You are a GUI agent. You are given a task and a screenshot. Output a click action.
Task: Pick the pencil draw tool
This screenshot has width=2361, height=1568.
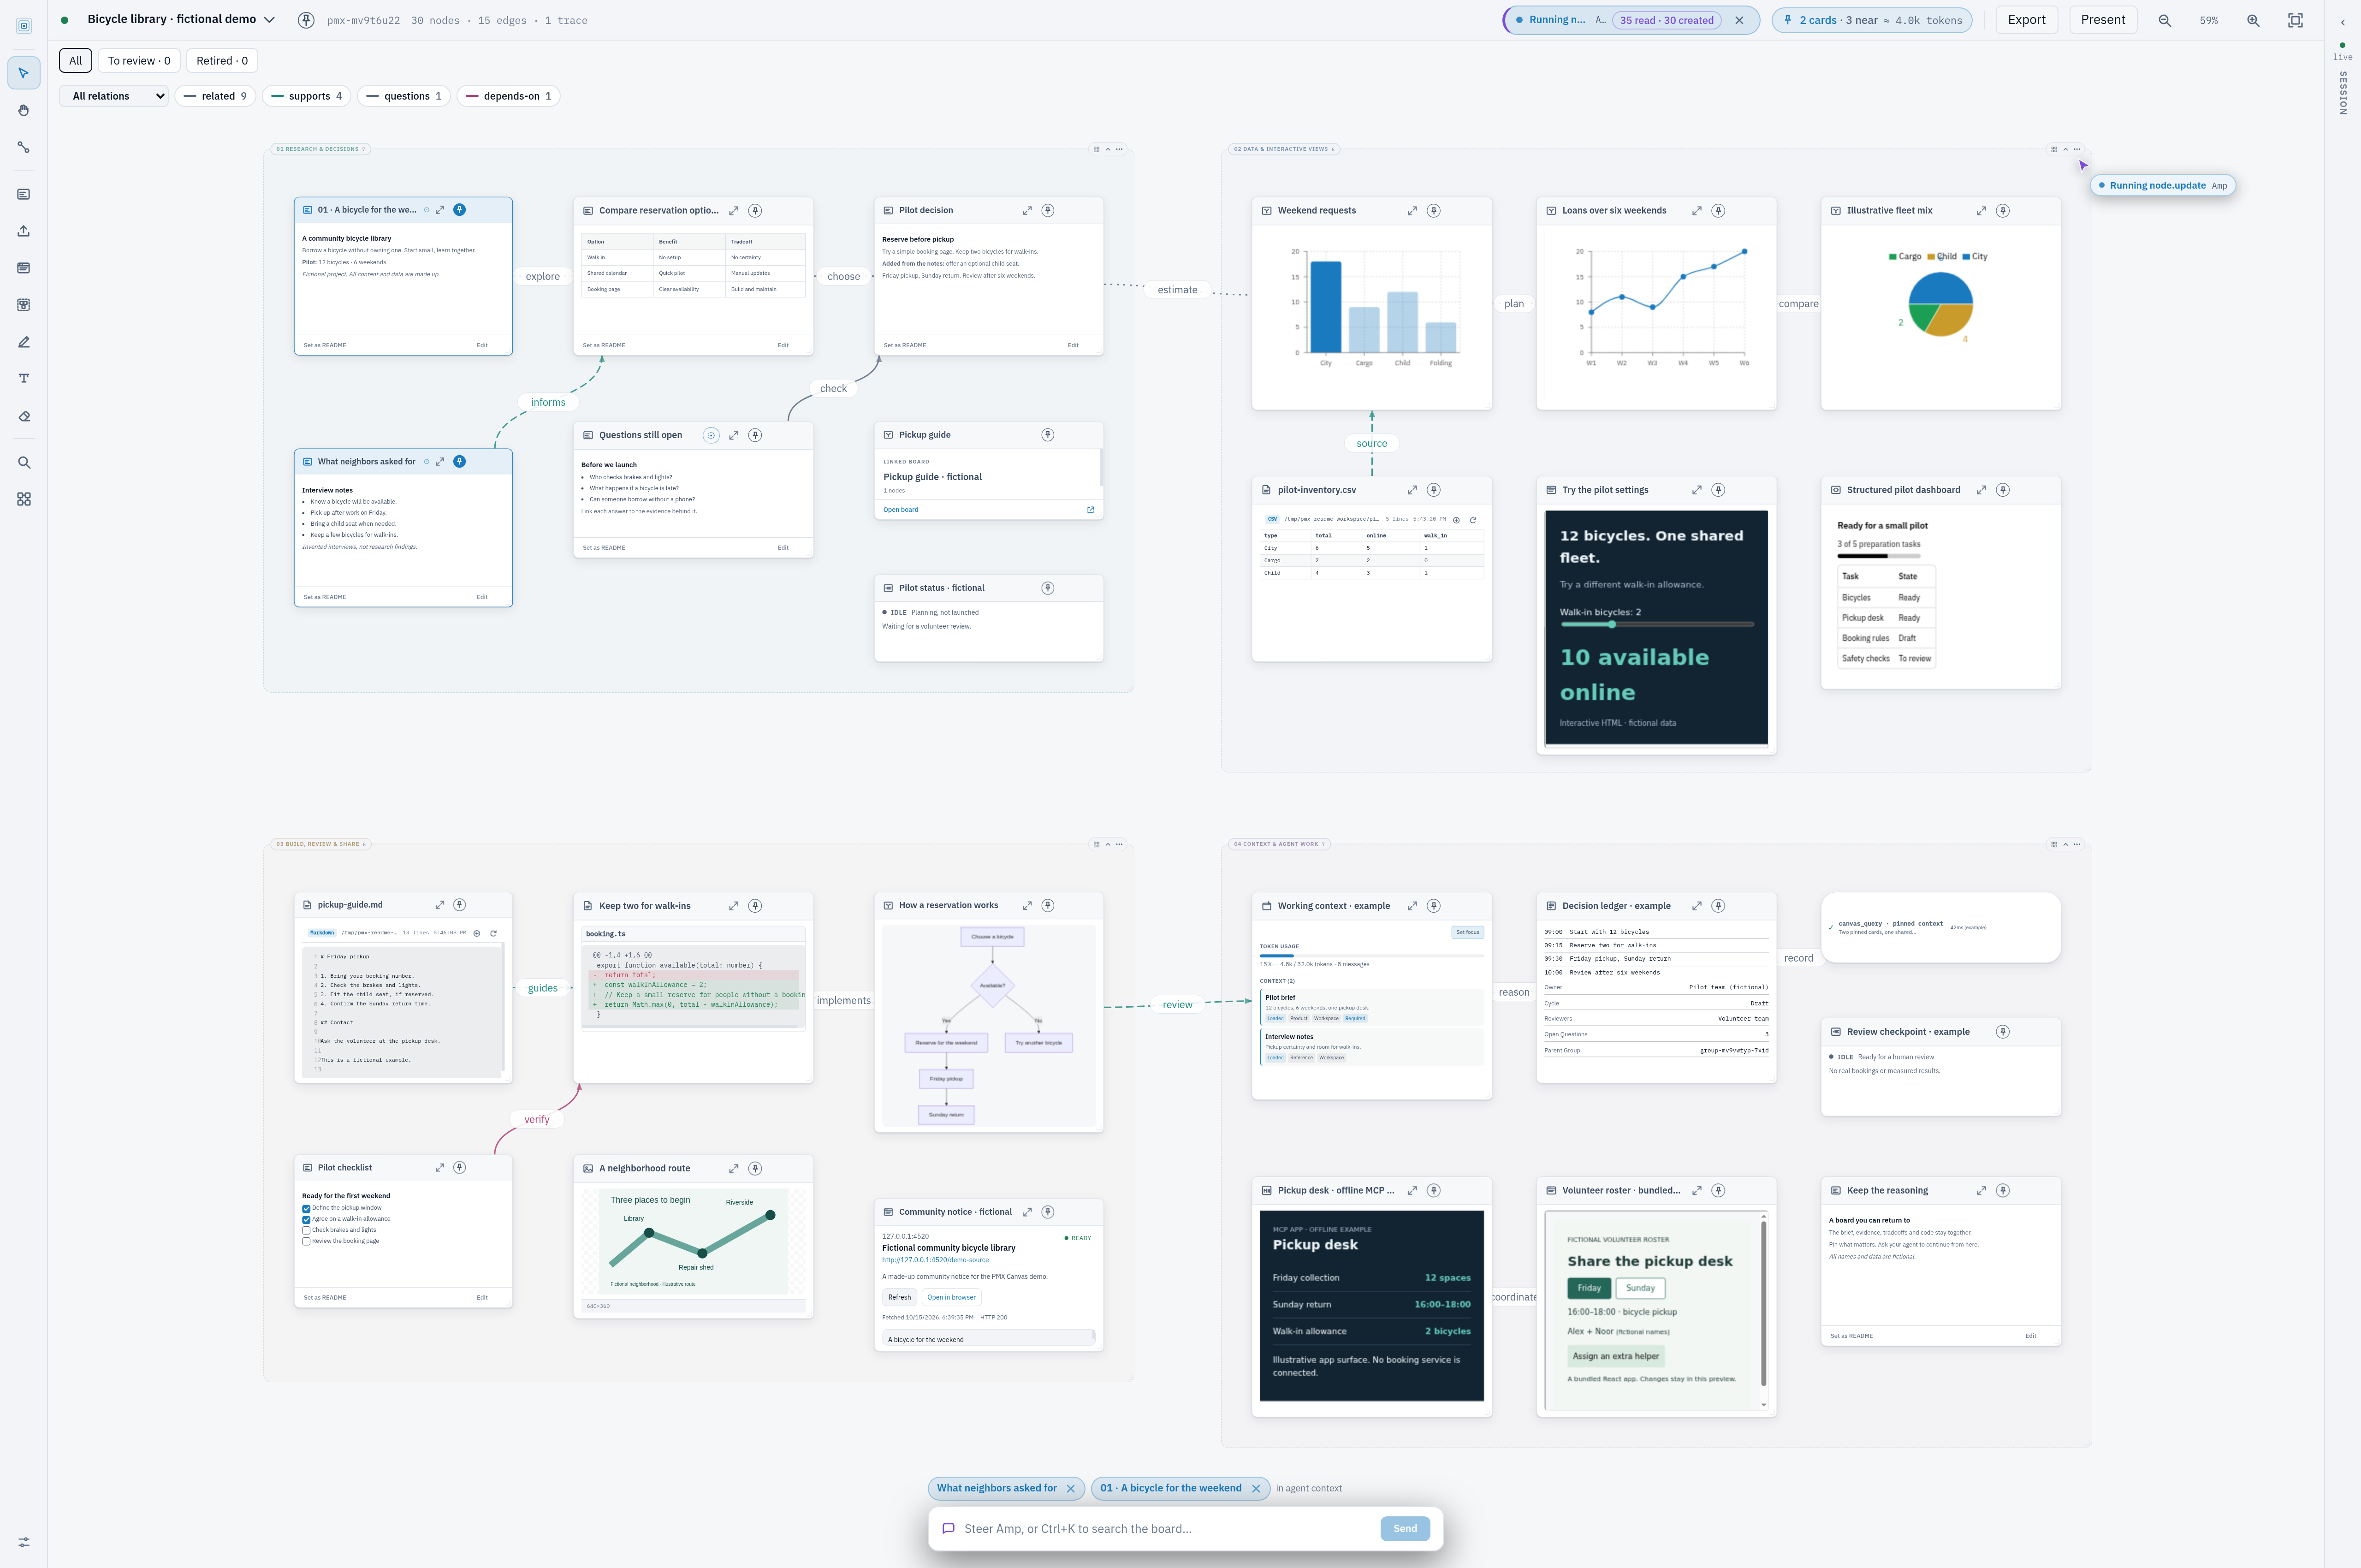(x=24, y=342)
